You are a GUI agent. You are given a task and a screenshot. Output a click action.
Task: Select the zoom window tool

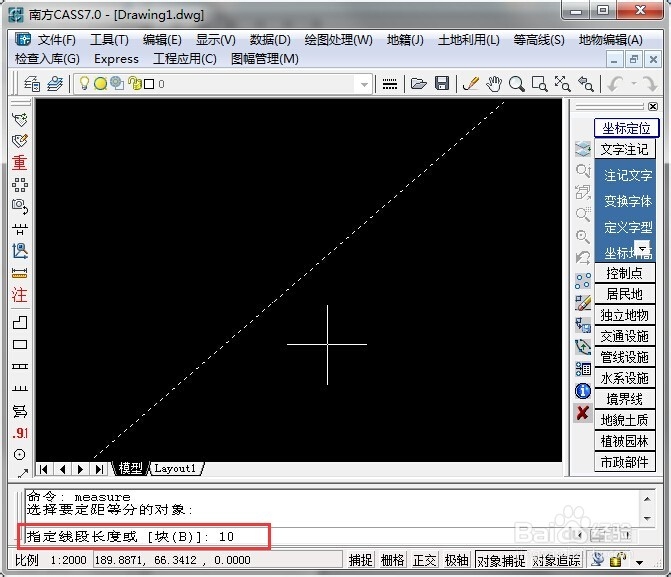[539, 84]
